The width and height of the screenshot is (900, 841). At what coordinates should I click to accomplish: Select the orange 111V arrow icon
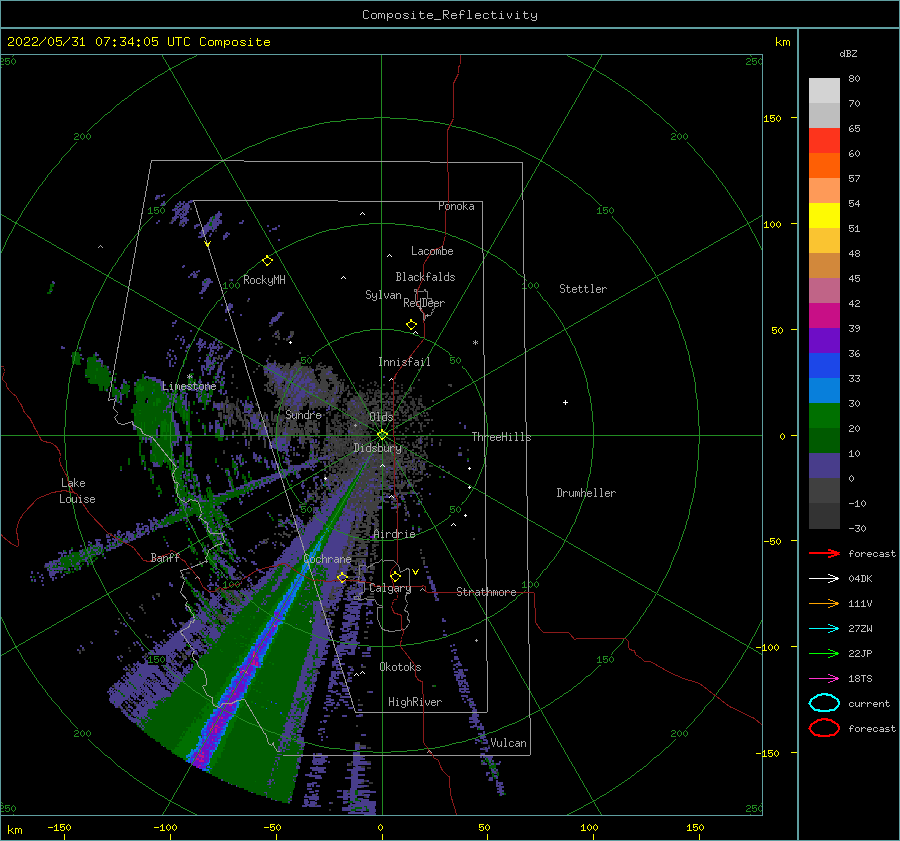[824, 603]
